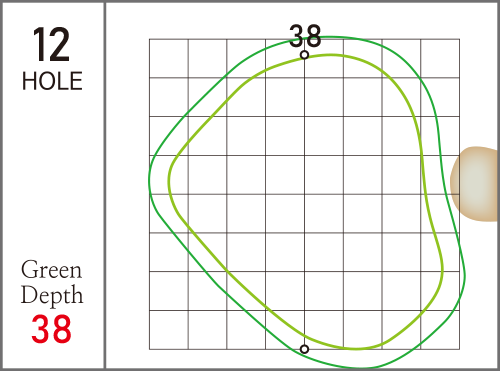500x371 pixels.
Task: Click the top depth marker circle
Action: pos(304,55)
